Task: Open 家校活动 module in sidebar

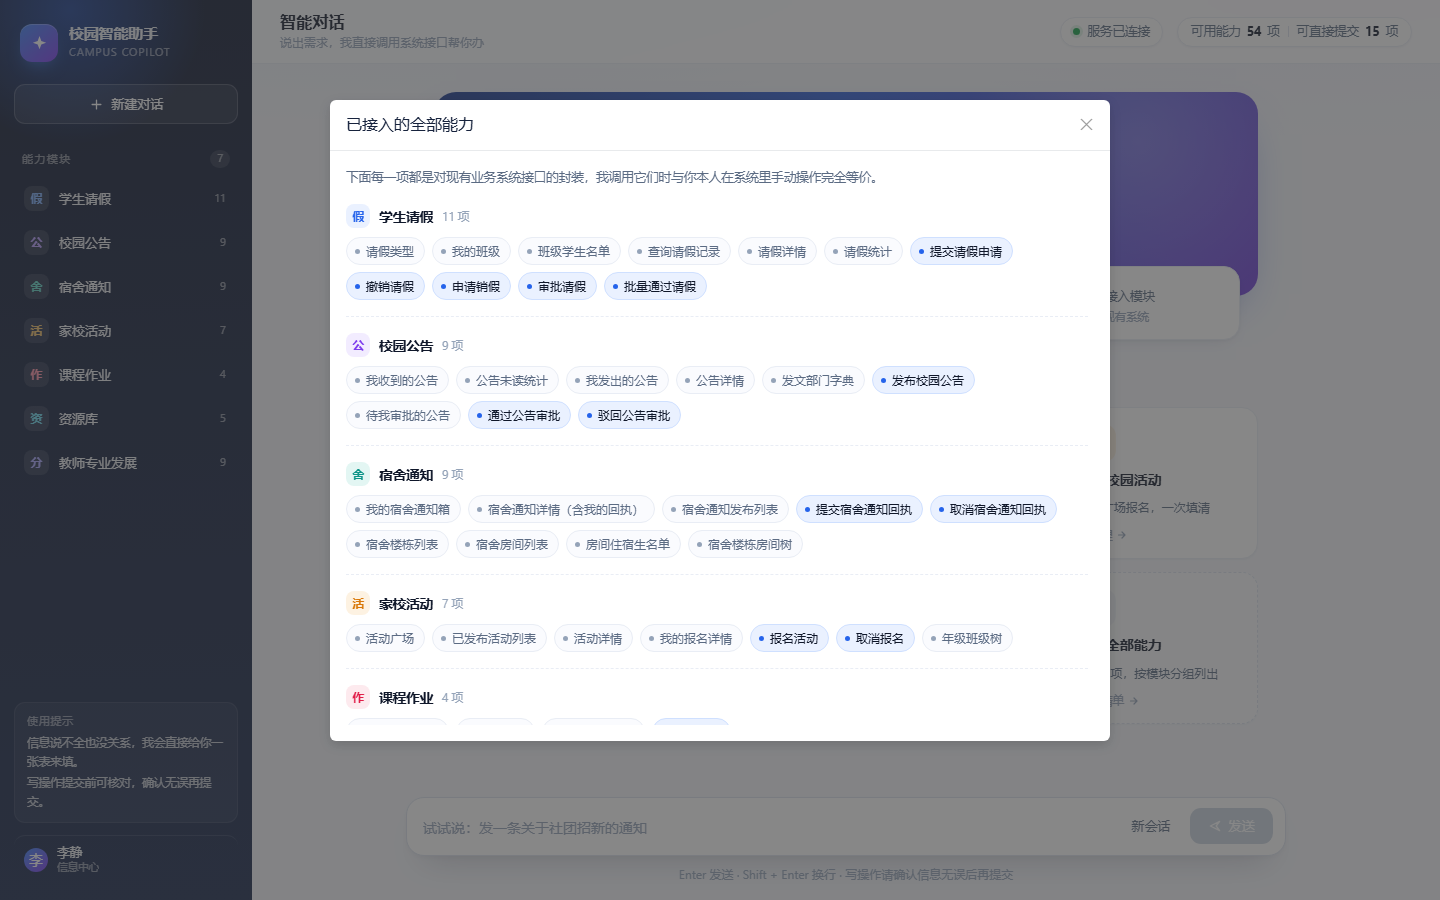Action: [x=126, y=331]
